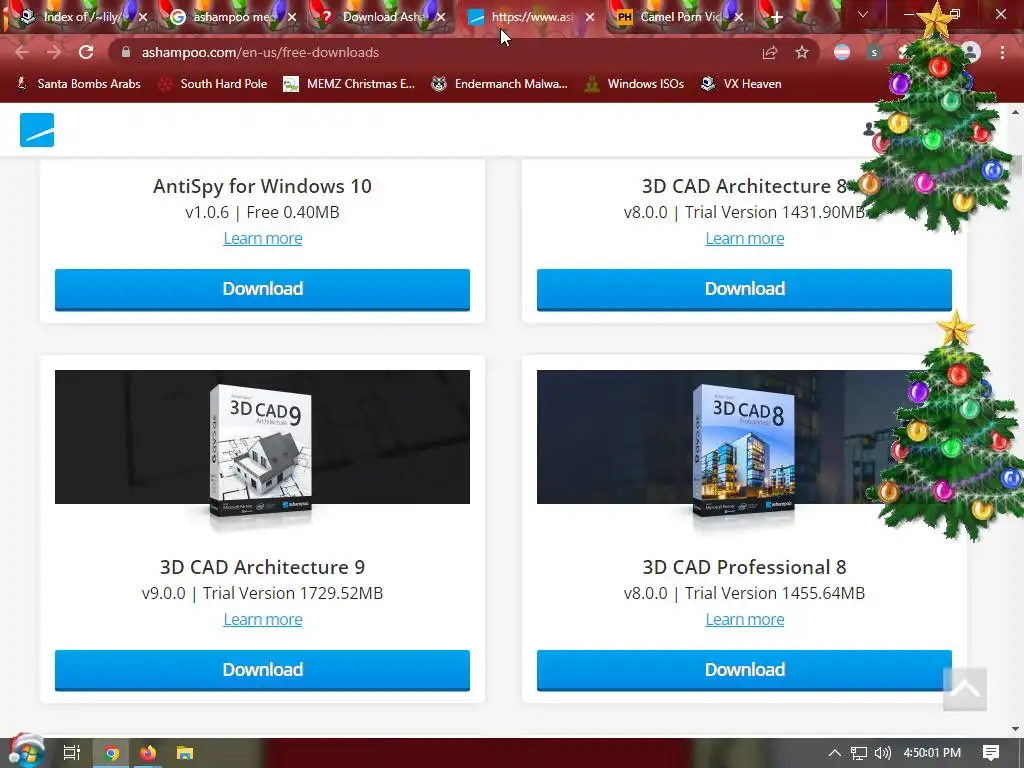Show hidden system tray icons
This screenshot has width=1024, height=768.
coord(835,753)
